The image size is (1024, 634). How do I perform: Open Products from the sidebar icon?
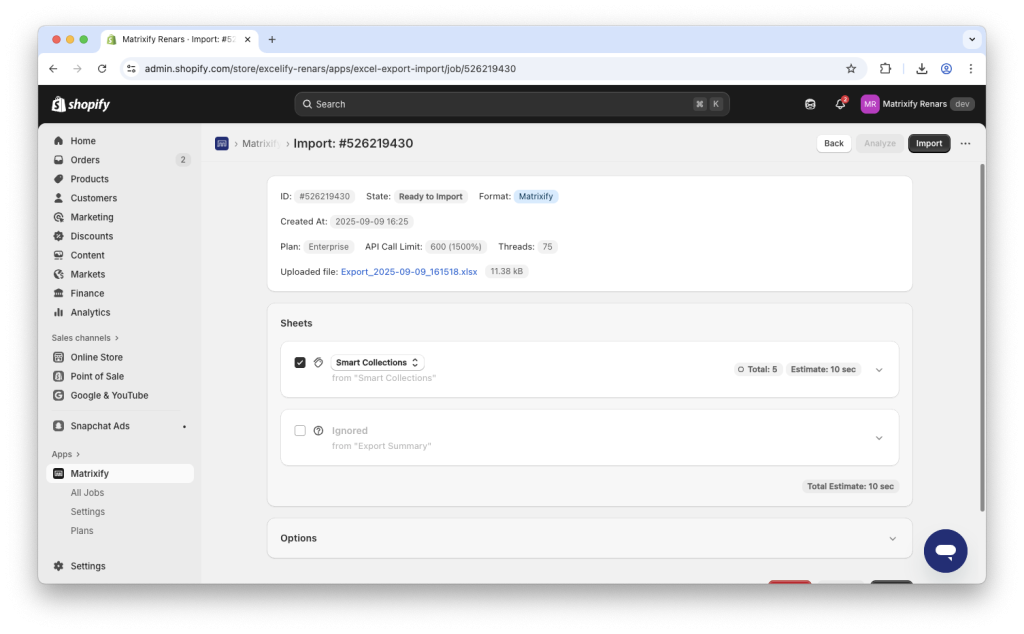click(x=60, y=178)
